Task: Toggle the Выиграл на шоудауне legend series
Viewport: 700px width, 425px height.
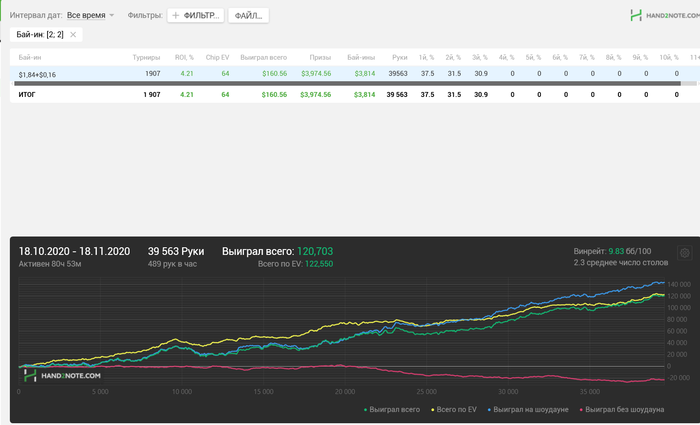Action: (528, 409)
